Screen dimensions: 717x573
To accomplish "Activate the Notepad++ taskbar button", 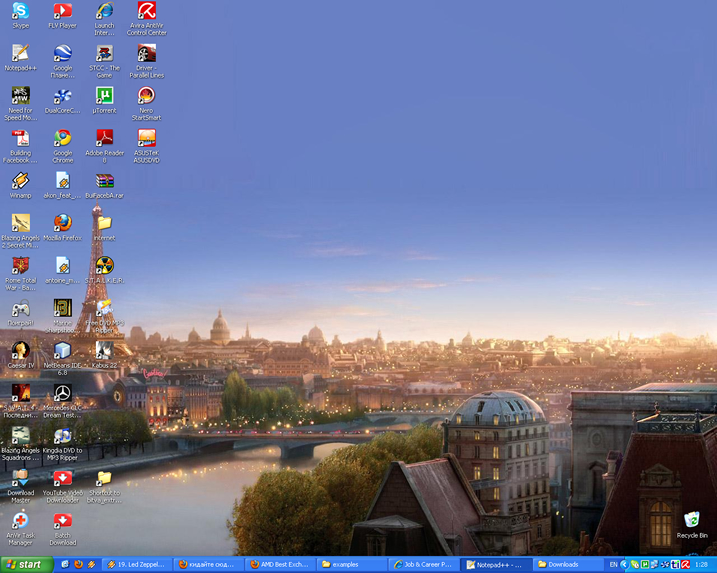I will (x=495, y=564).
